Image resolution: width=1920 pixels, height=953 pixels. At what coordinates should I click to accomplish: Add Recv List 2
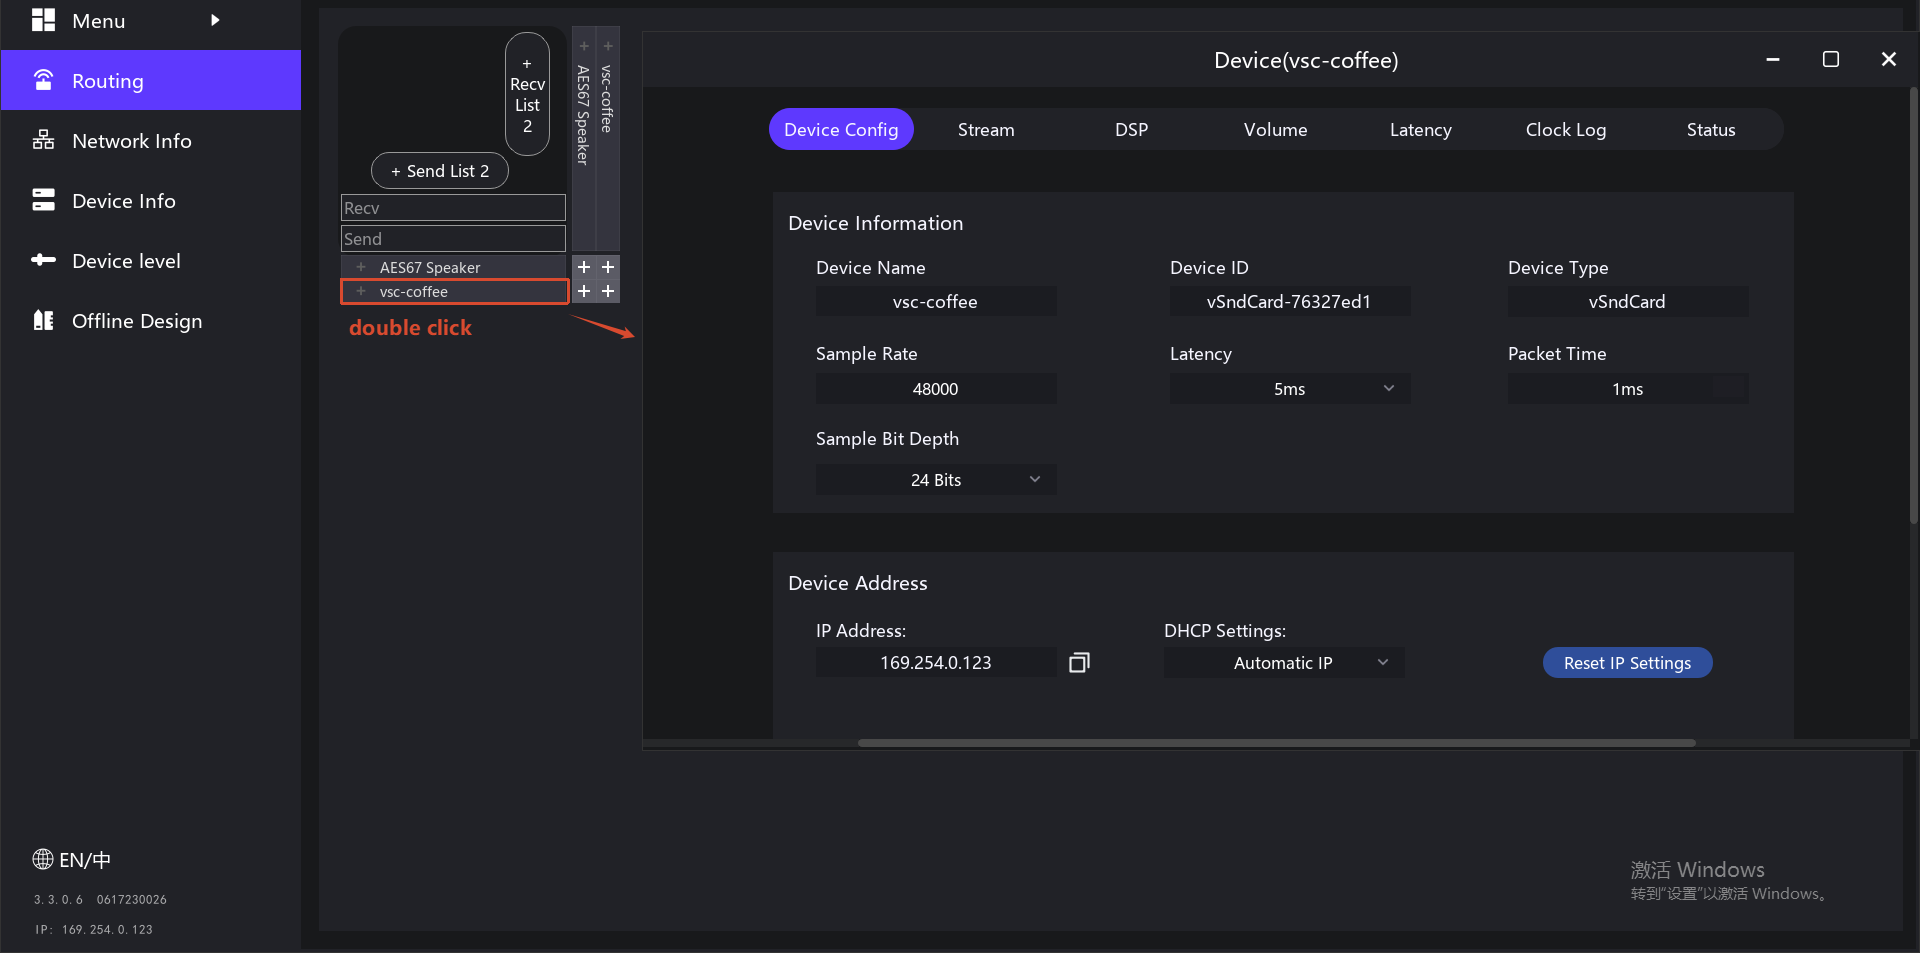[527, 94]
